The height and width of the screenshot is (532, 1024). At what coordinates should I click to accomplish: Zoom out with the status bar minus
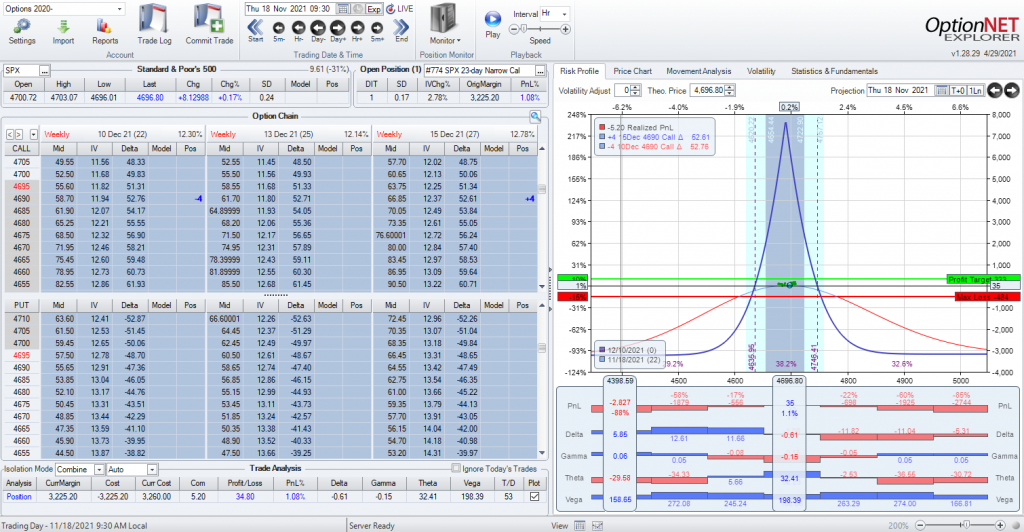(920, 525)
